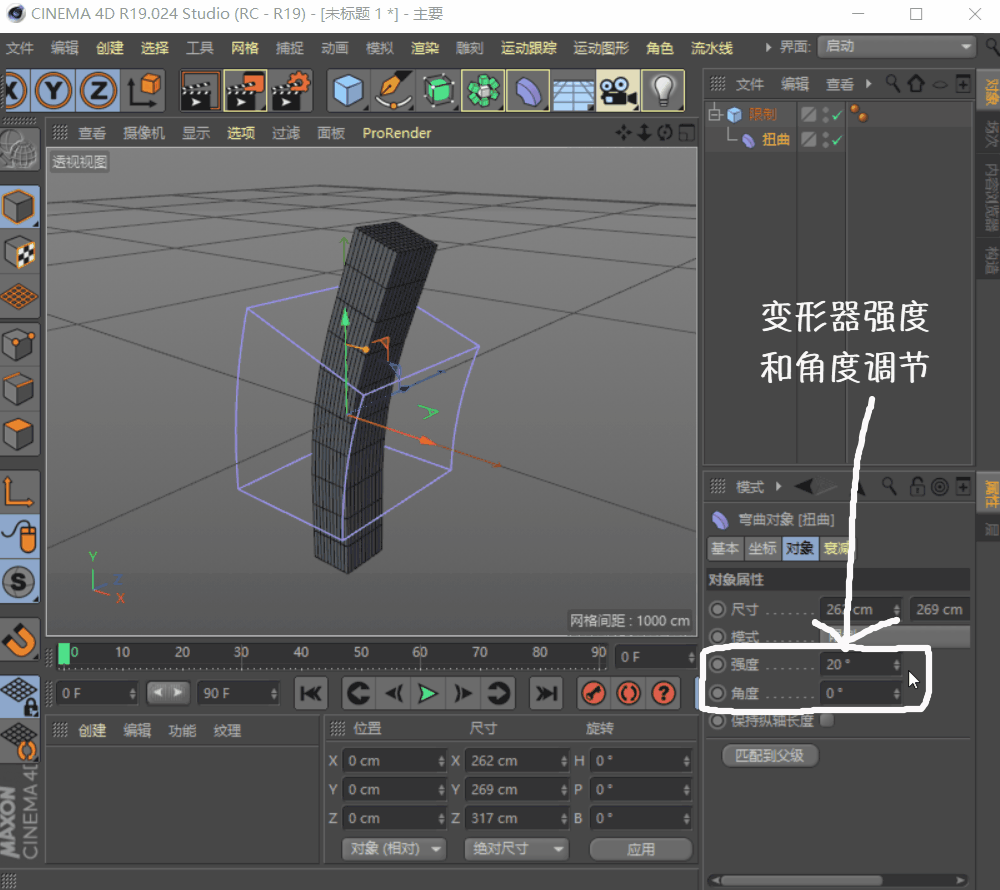Open the 运动图形 menu

click(x=600, y=48)
